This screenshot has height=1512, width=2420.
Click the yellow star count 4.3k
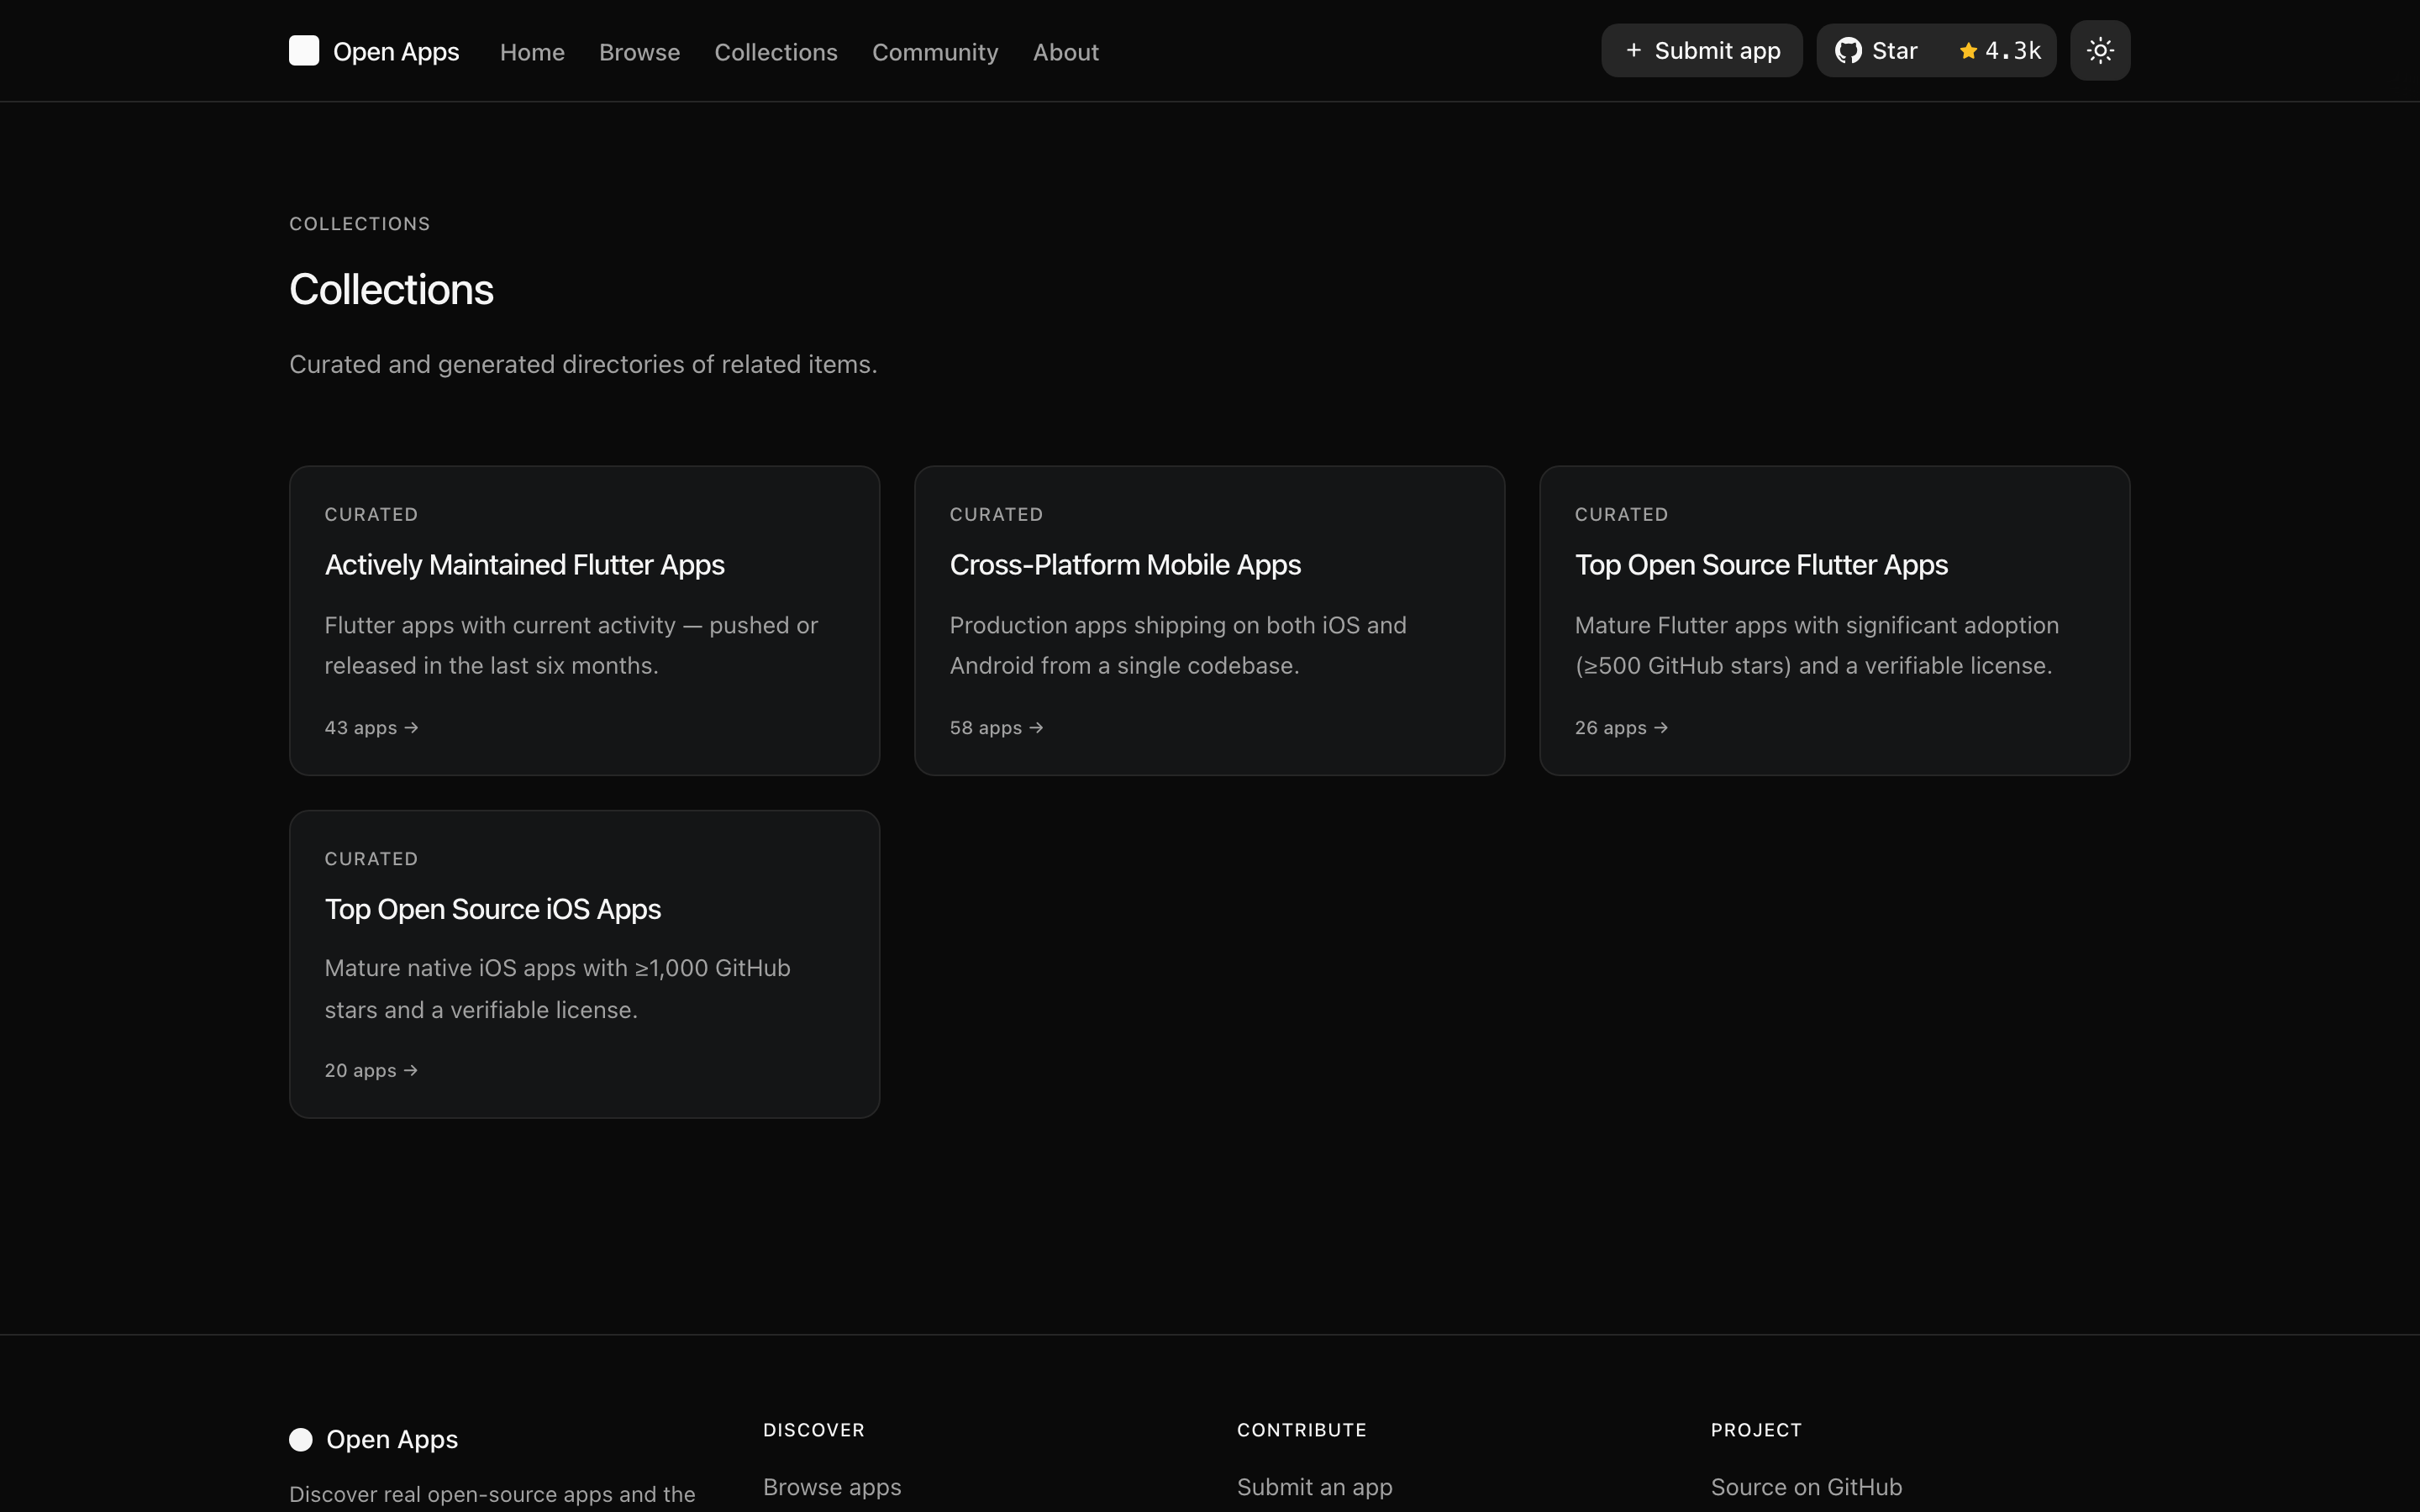click(x=1999, y=51)
